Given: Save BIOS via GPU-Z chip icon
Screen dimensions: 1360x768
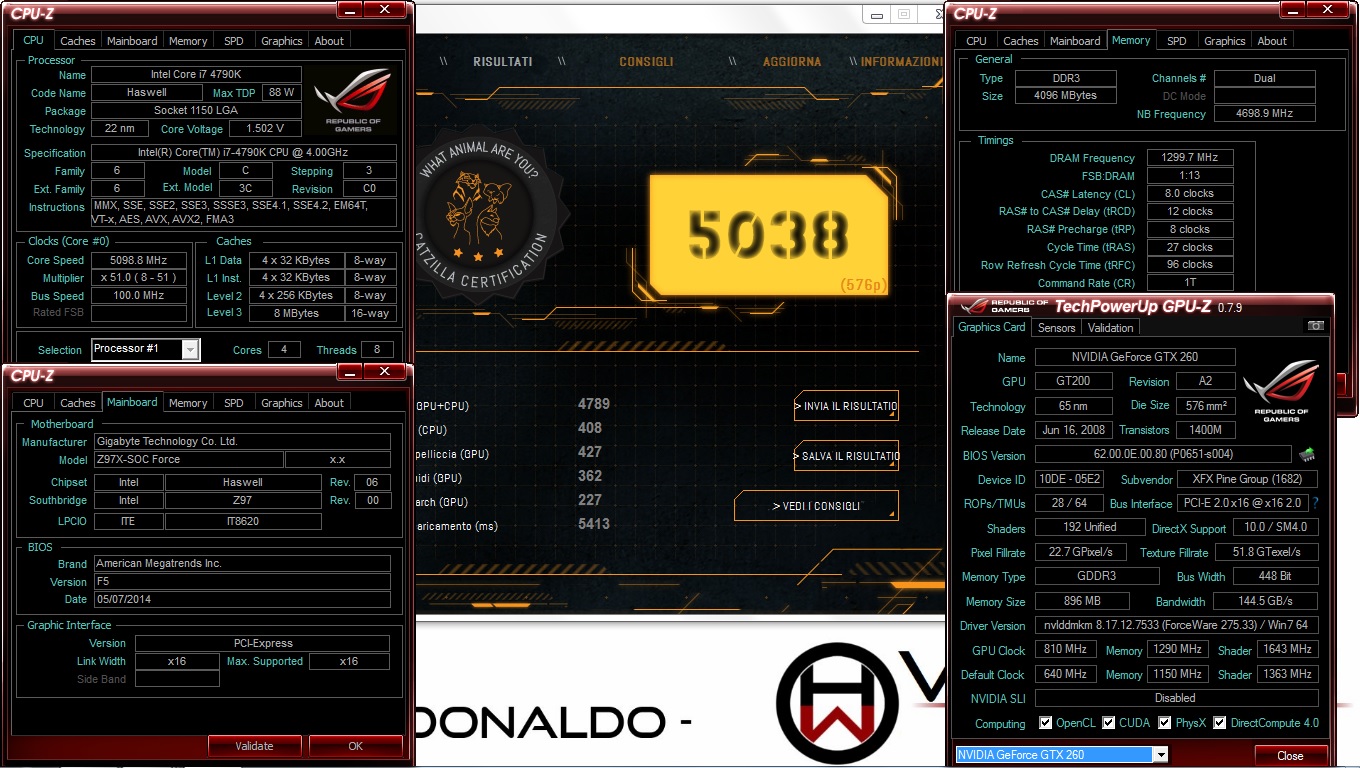Looking at the screenshot, I should point(1306,455).
